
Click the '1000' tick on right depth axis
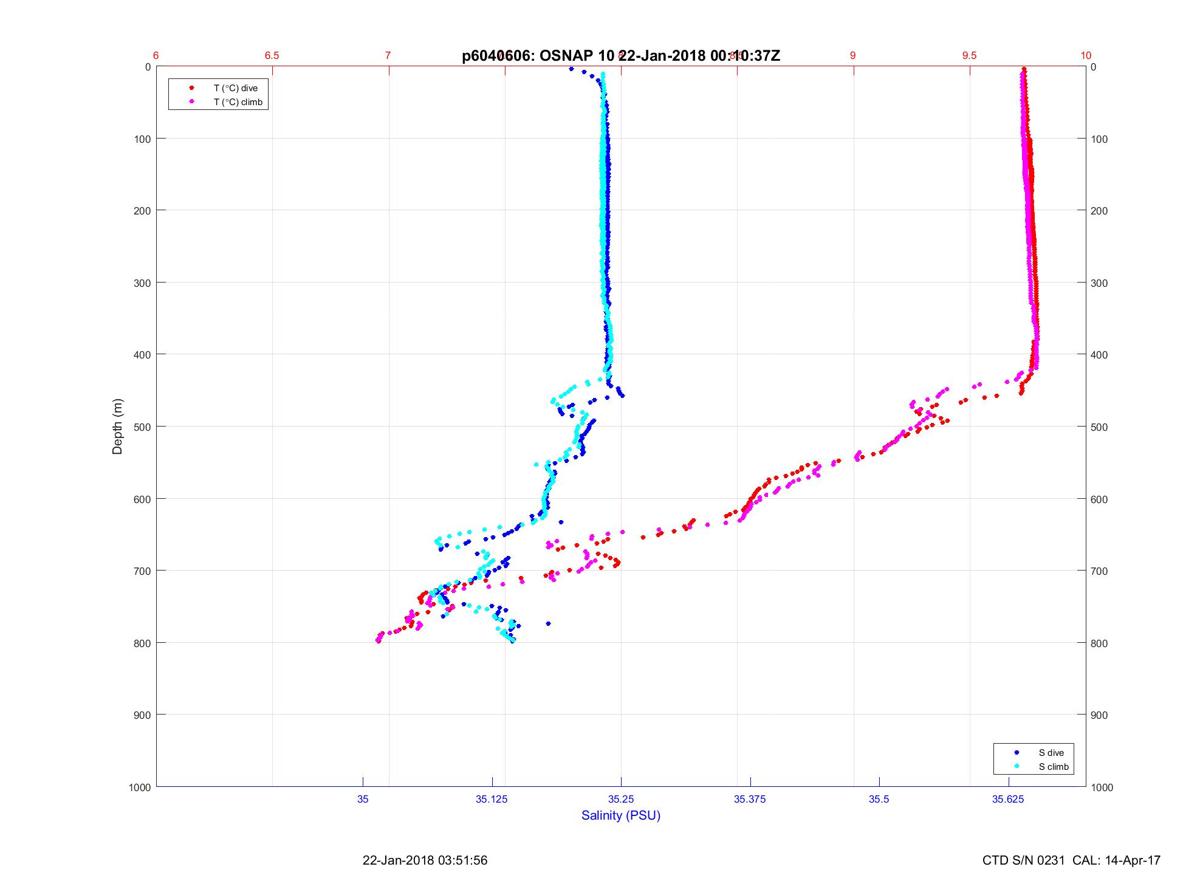point(1104,788)
